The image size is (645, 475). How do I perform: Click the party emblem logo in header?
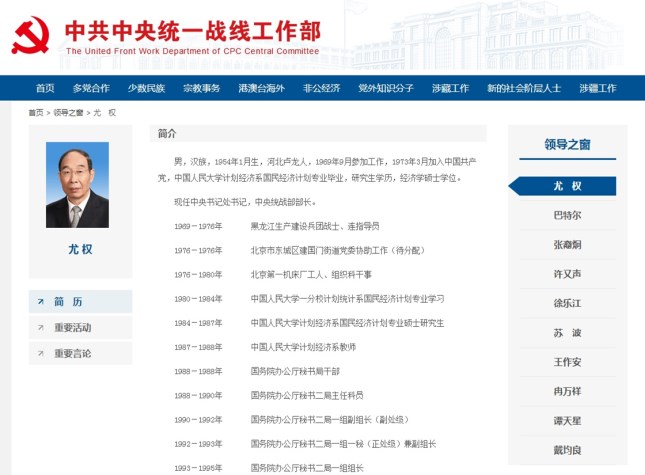(31, 35)
